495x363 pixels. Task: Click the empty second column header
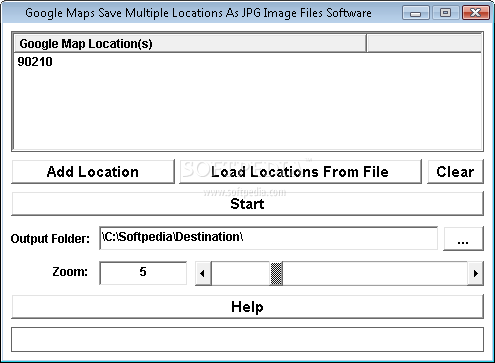point(424,44)
